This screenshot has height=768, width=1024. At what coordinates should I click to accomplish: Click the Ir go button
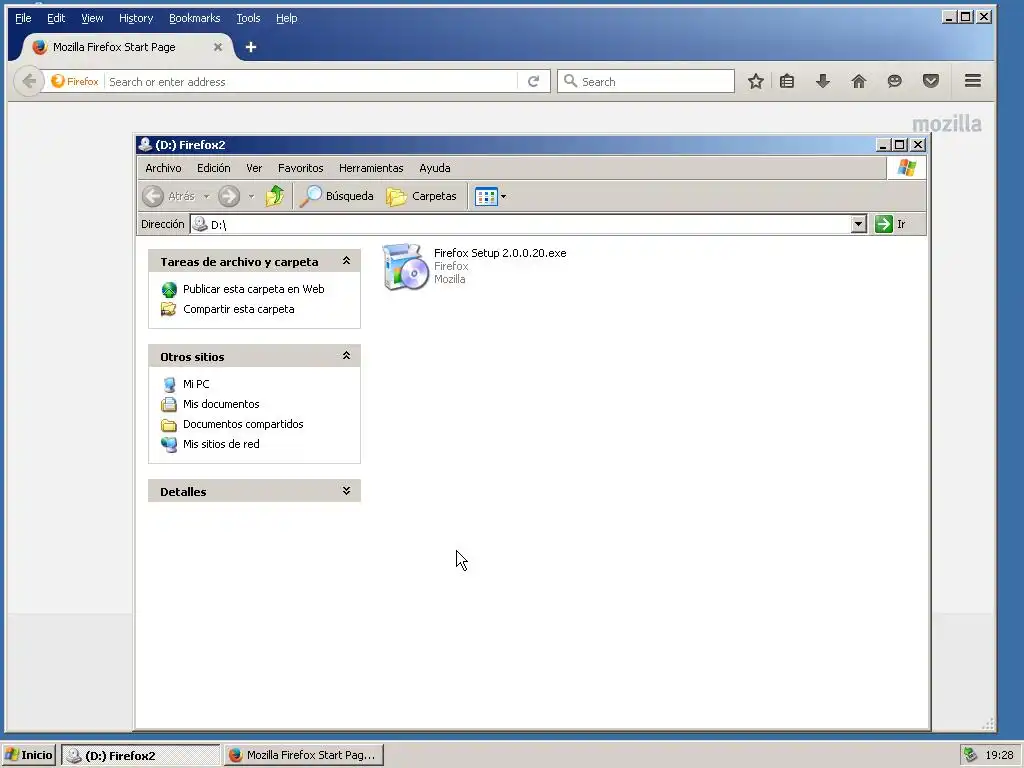click(x=891, y=224)
